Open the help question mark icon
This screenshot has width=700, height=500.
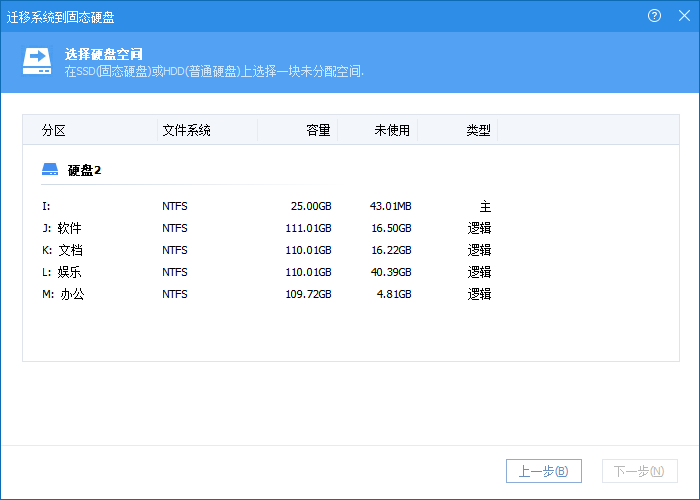click(x=654, y=16)
